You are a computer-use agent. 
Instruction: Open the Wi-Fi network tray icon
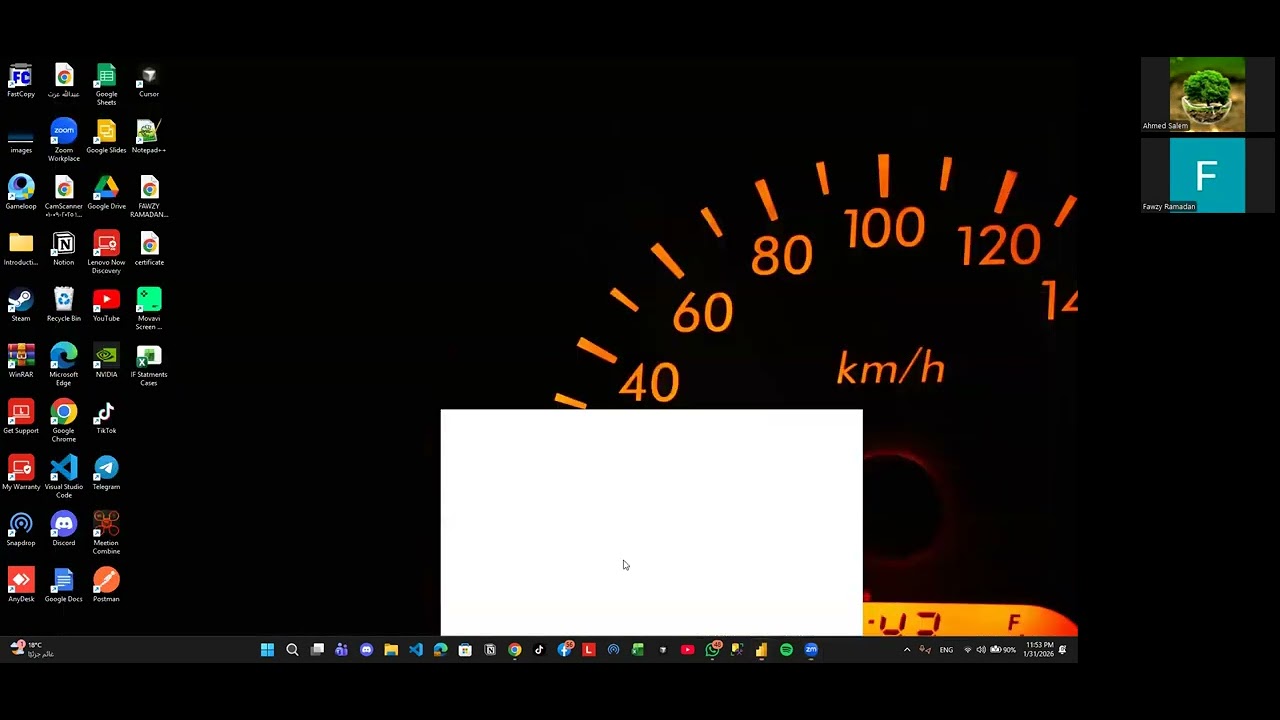[967, 650]
